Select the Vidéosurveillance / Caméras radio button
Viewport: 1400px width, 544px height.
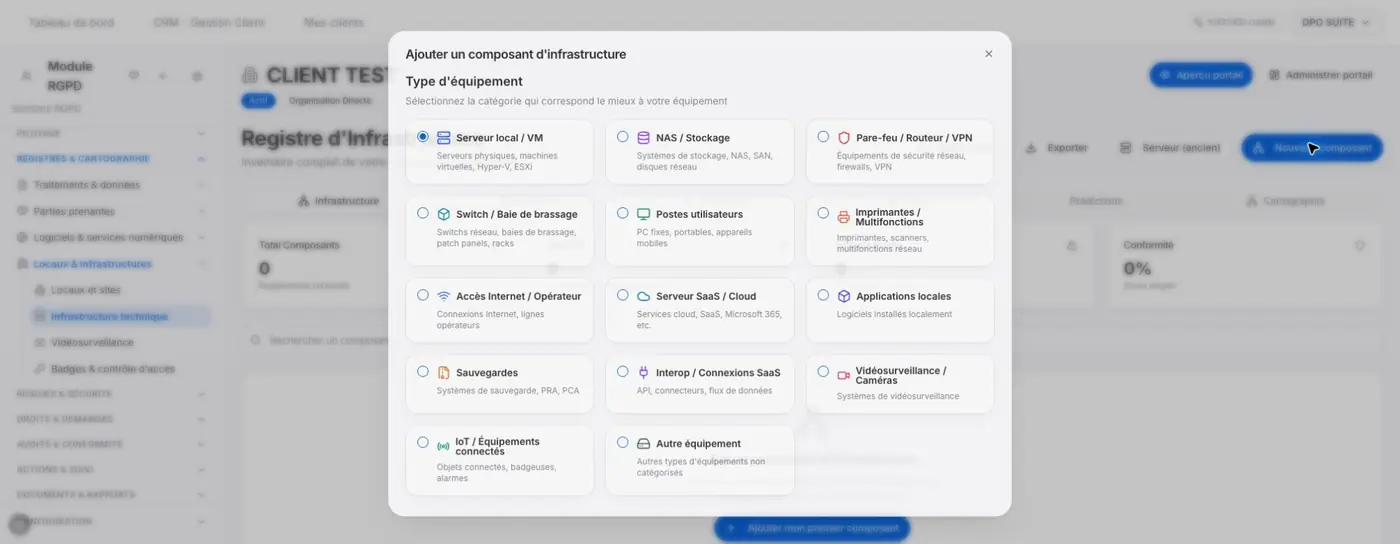pyautogui.click(x=823, y=371)
